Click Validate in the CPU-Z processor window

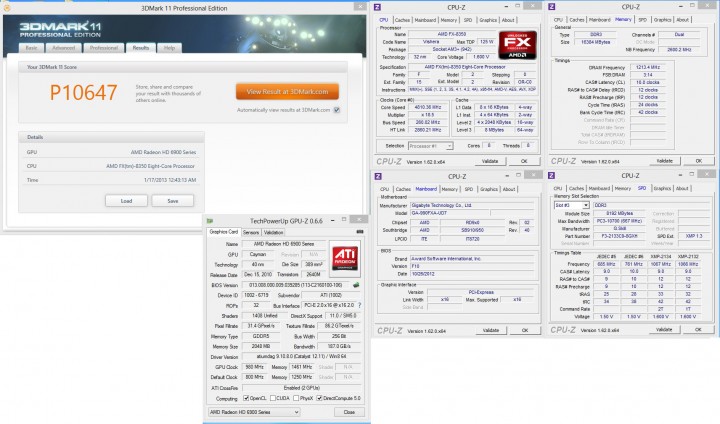(490, 161)
